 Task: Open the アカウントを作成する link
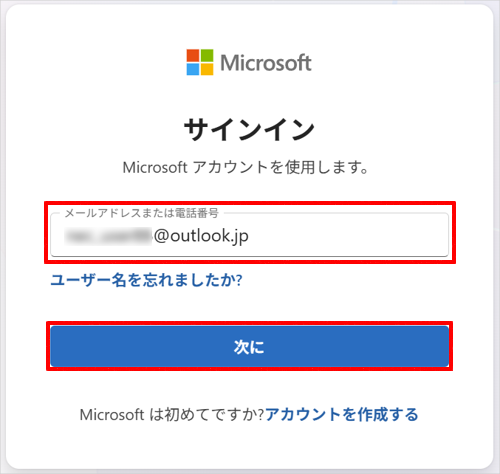(342, 415)
